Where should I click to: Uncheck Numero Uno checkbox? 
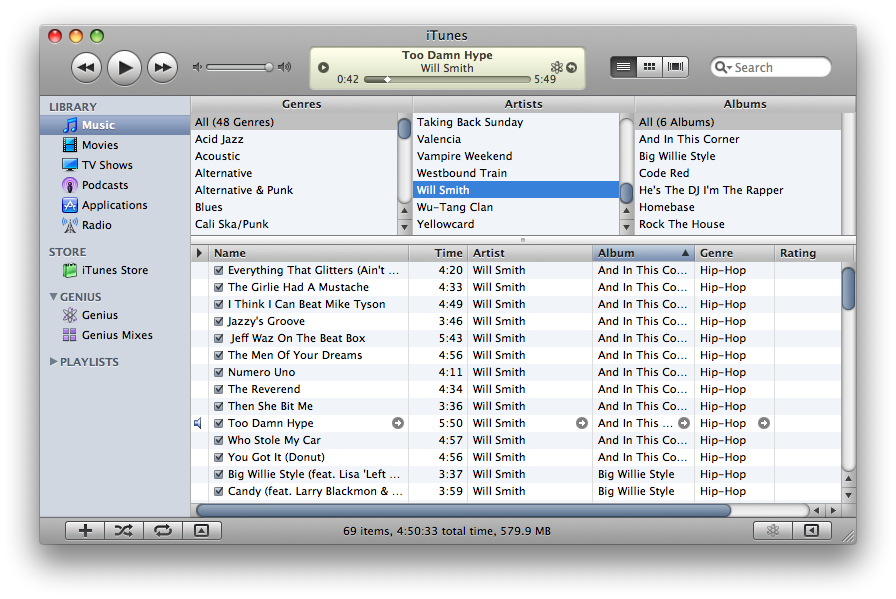pyautogui.click(x=218, y=372)
